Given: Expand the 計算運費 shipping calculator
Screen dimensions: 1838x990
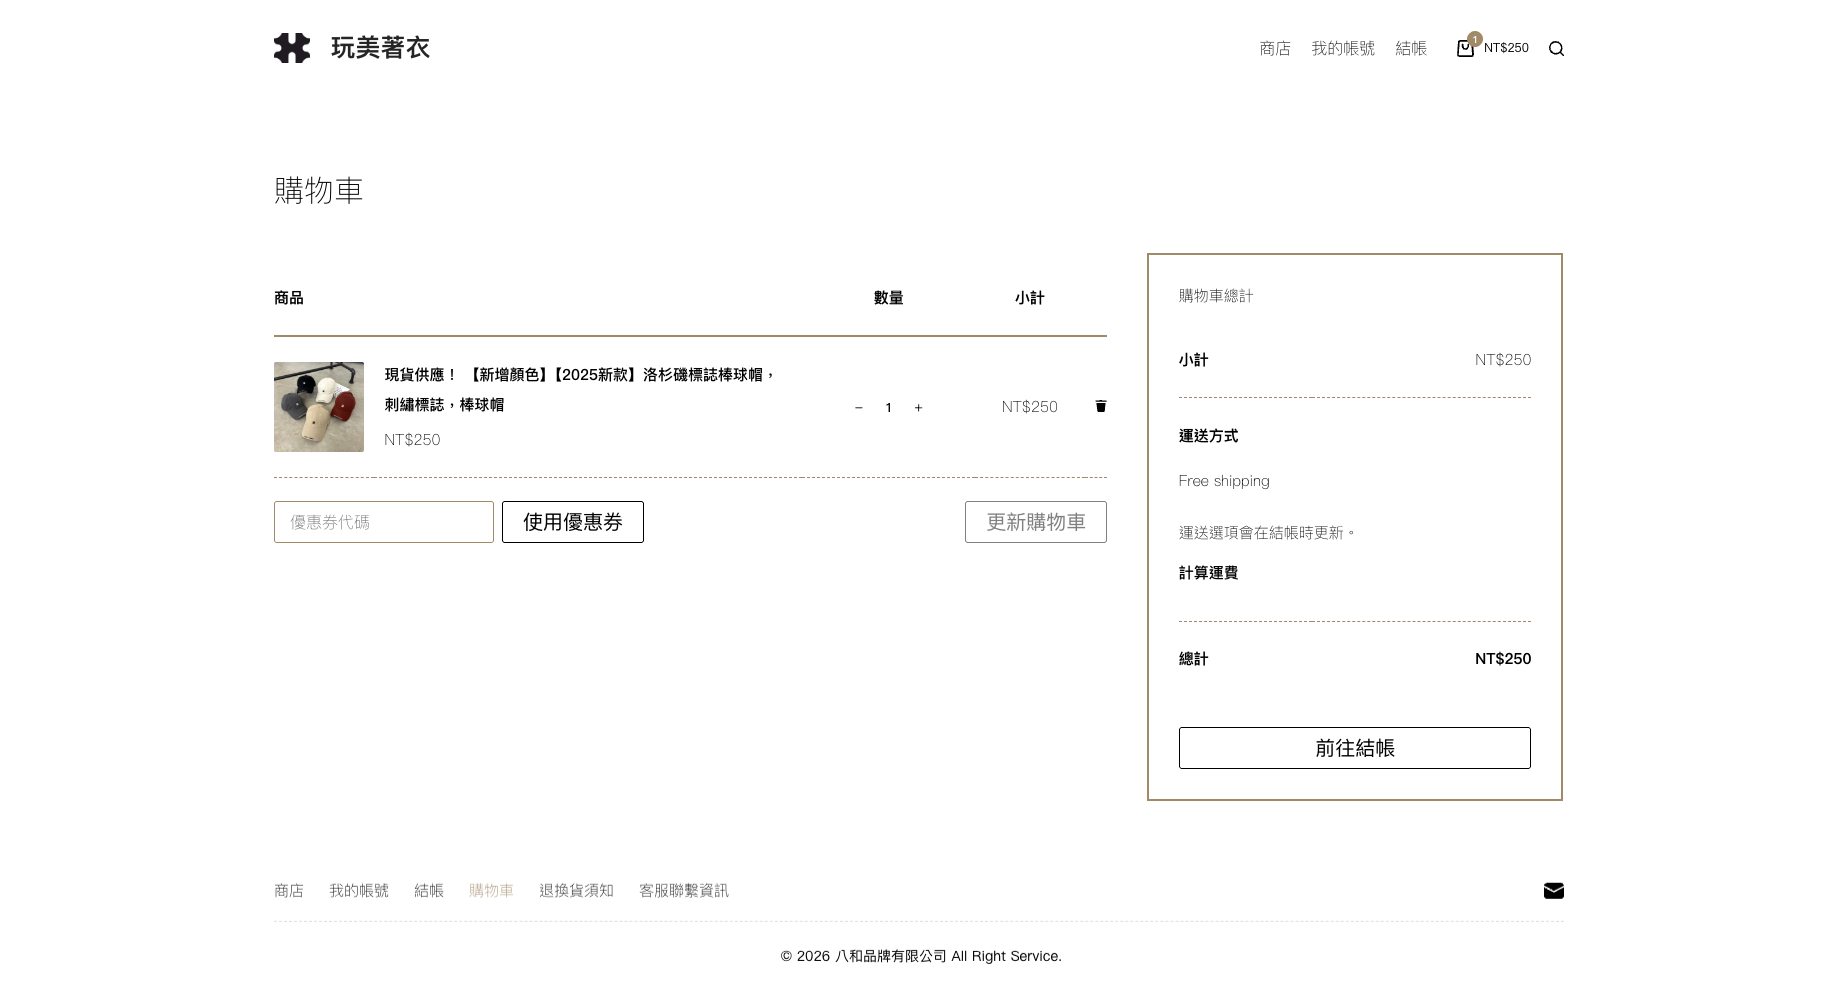Looking at the screenshot, I should click(x=1208, y=573).
